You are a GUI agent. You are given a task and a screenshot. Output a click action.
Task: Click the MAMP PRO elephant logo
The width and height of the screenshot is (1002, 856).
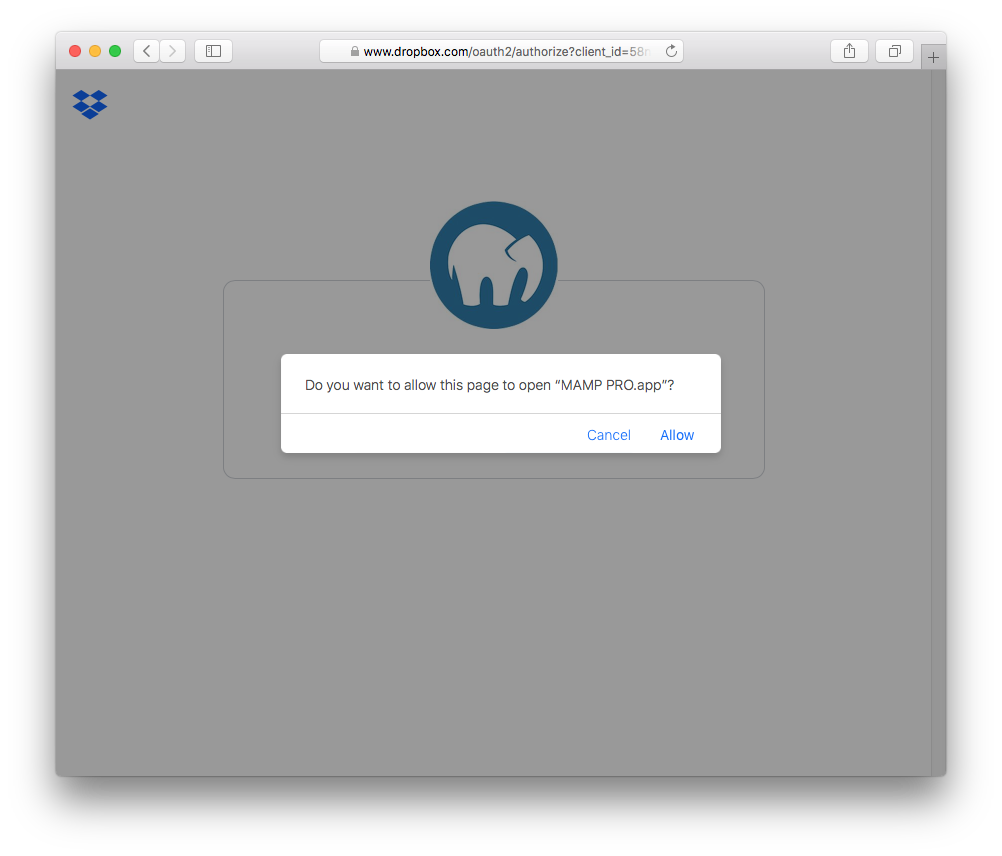tap(493, 265)
